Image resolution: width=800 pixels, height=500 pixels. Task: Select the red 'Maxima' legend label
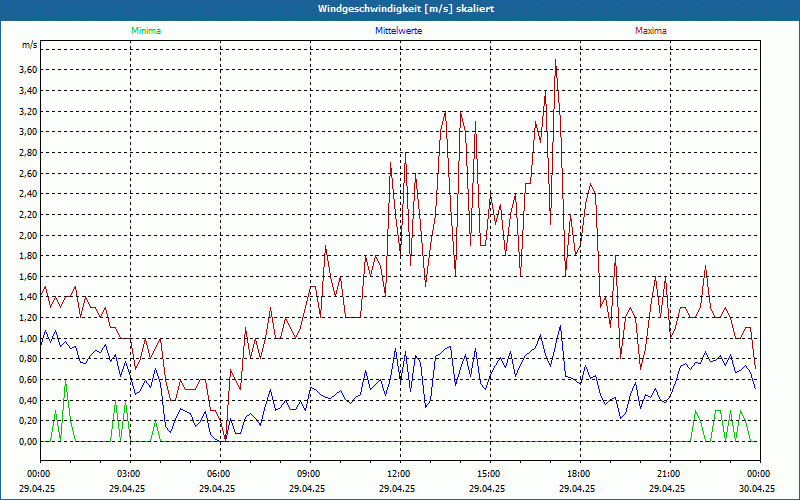point(651,31)
